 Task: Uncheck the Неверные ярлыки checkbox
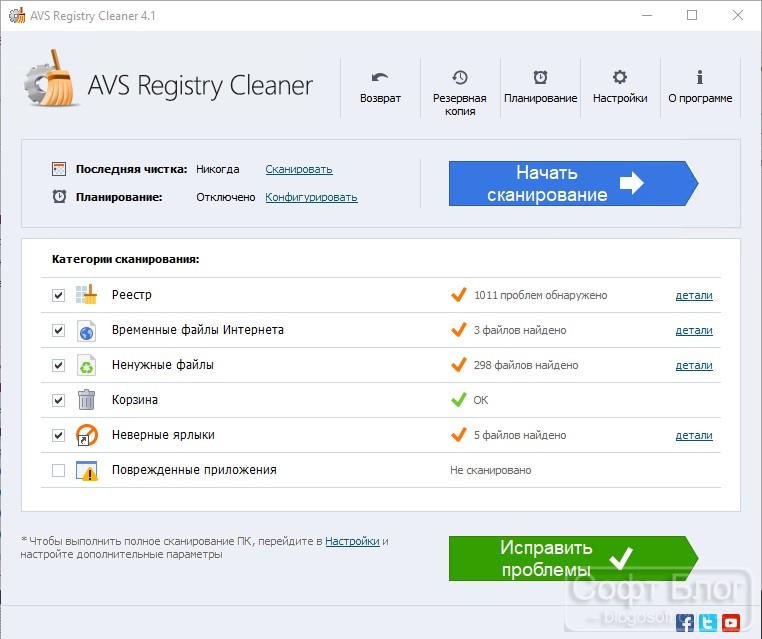[58, 435]
